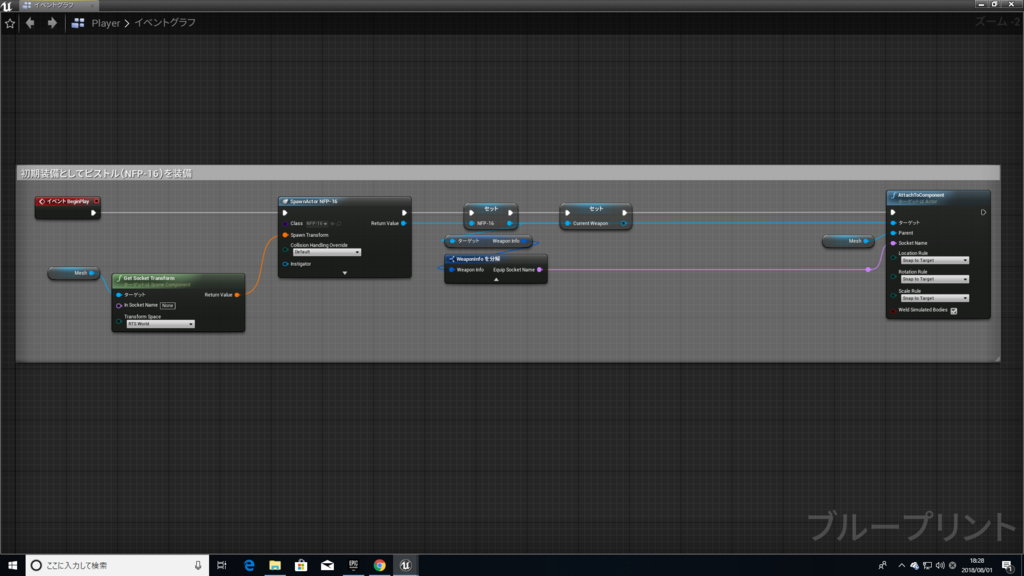Toggle the Weld Simulated Bodies checkbox

tap(953, 311)
